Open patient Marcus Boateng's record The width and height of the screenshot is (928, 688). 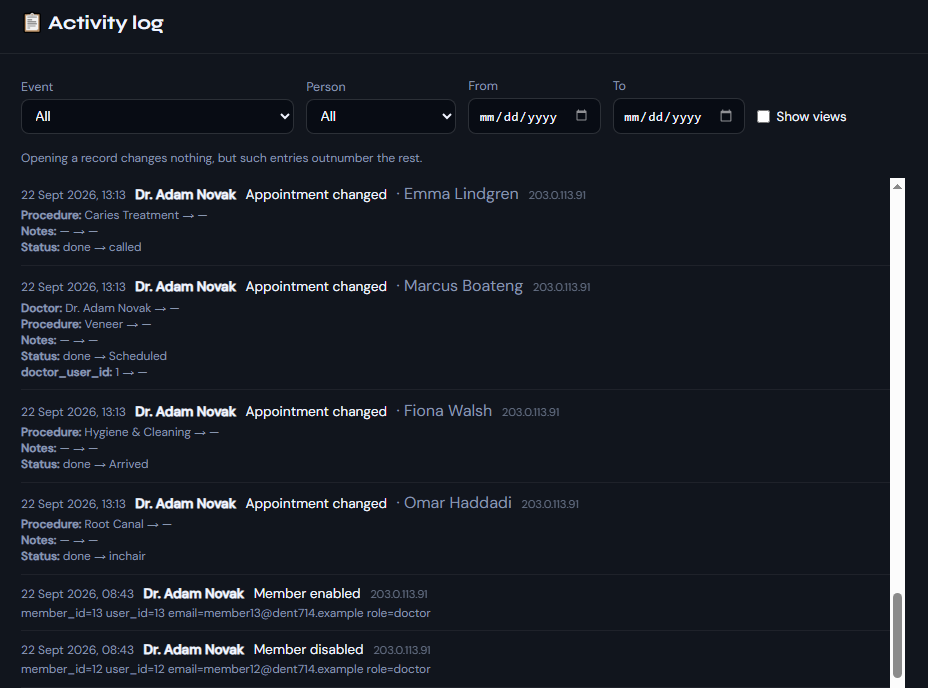[x=463, y=286]
